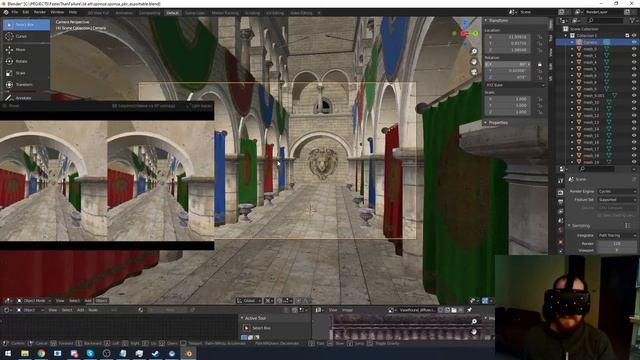Open the Feature Set Supported dropdown
This screenshot has height=360, width=640.
click(x=617, y=200)
